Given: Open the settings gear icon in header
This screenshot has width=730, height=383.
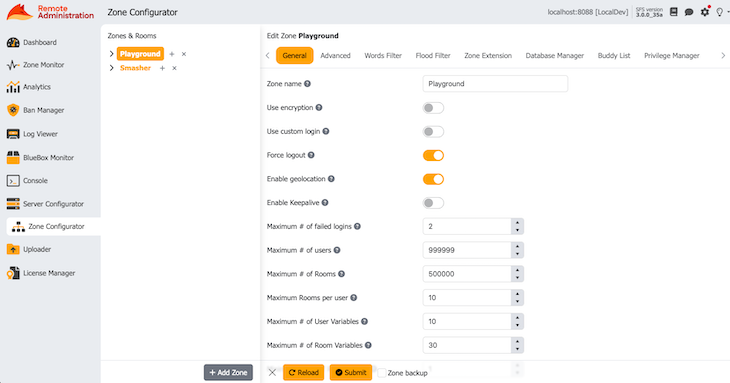Looking at the screenshot, I should [705, 12].
